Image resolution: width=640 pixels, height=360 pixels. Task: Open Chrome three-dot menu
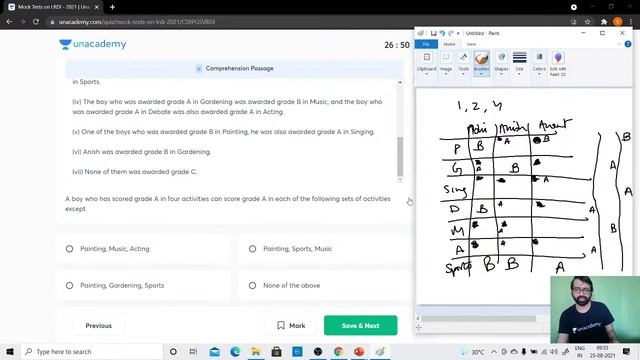click(x=631, y=22)
